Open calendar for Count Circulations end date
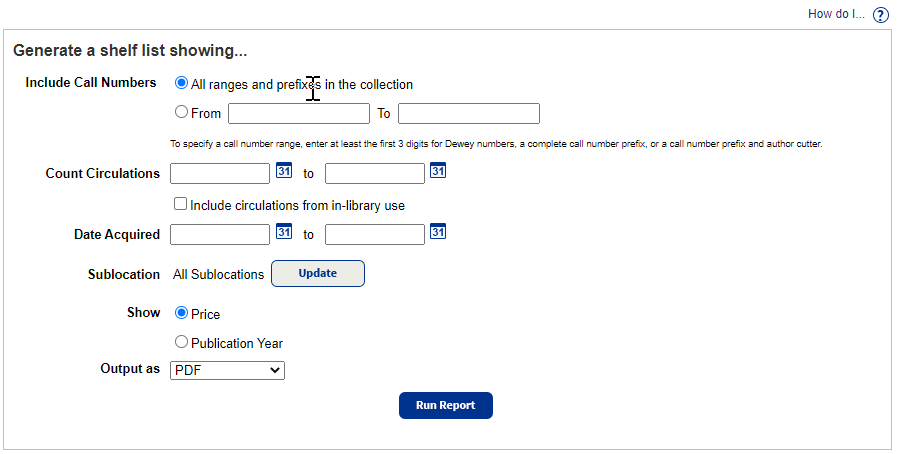The height and width of the screenshot is (454, 898). 438,171
